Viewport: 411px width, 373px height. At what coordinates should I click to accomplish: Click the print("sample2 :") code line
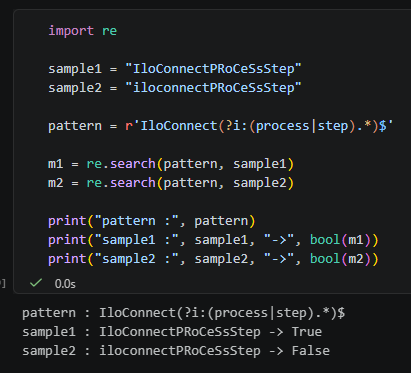(x=213, y=259)
